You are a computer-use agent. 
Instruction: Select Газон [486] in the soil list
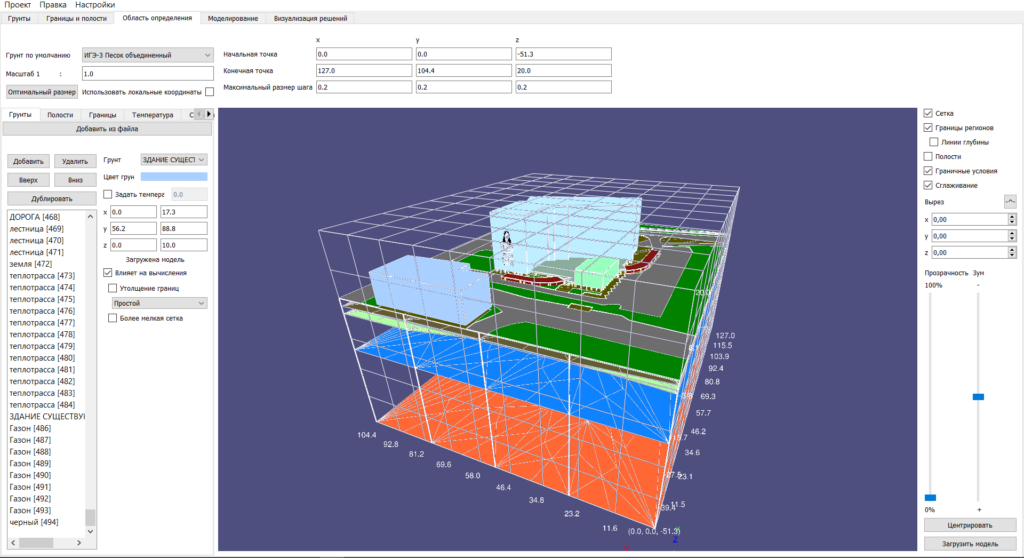click(30, 428)
